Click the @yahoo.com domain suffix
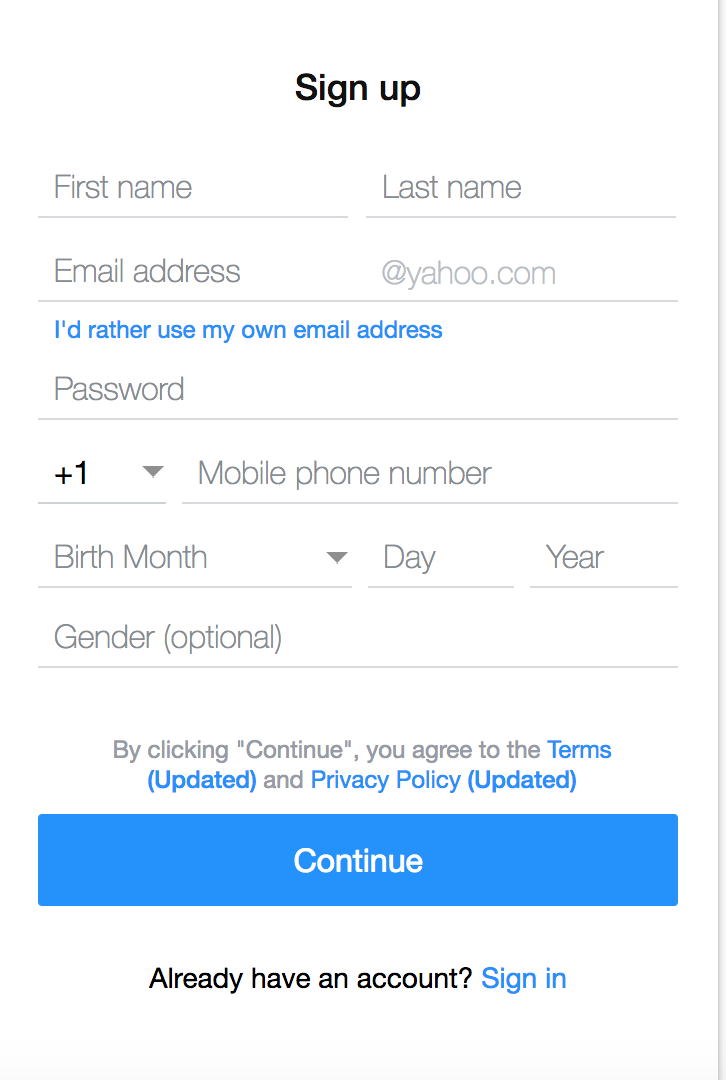The height and width of the screenshot is (1080, 726). click(x=468, y=274)
